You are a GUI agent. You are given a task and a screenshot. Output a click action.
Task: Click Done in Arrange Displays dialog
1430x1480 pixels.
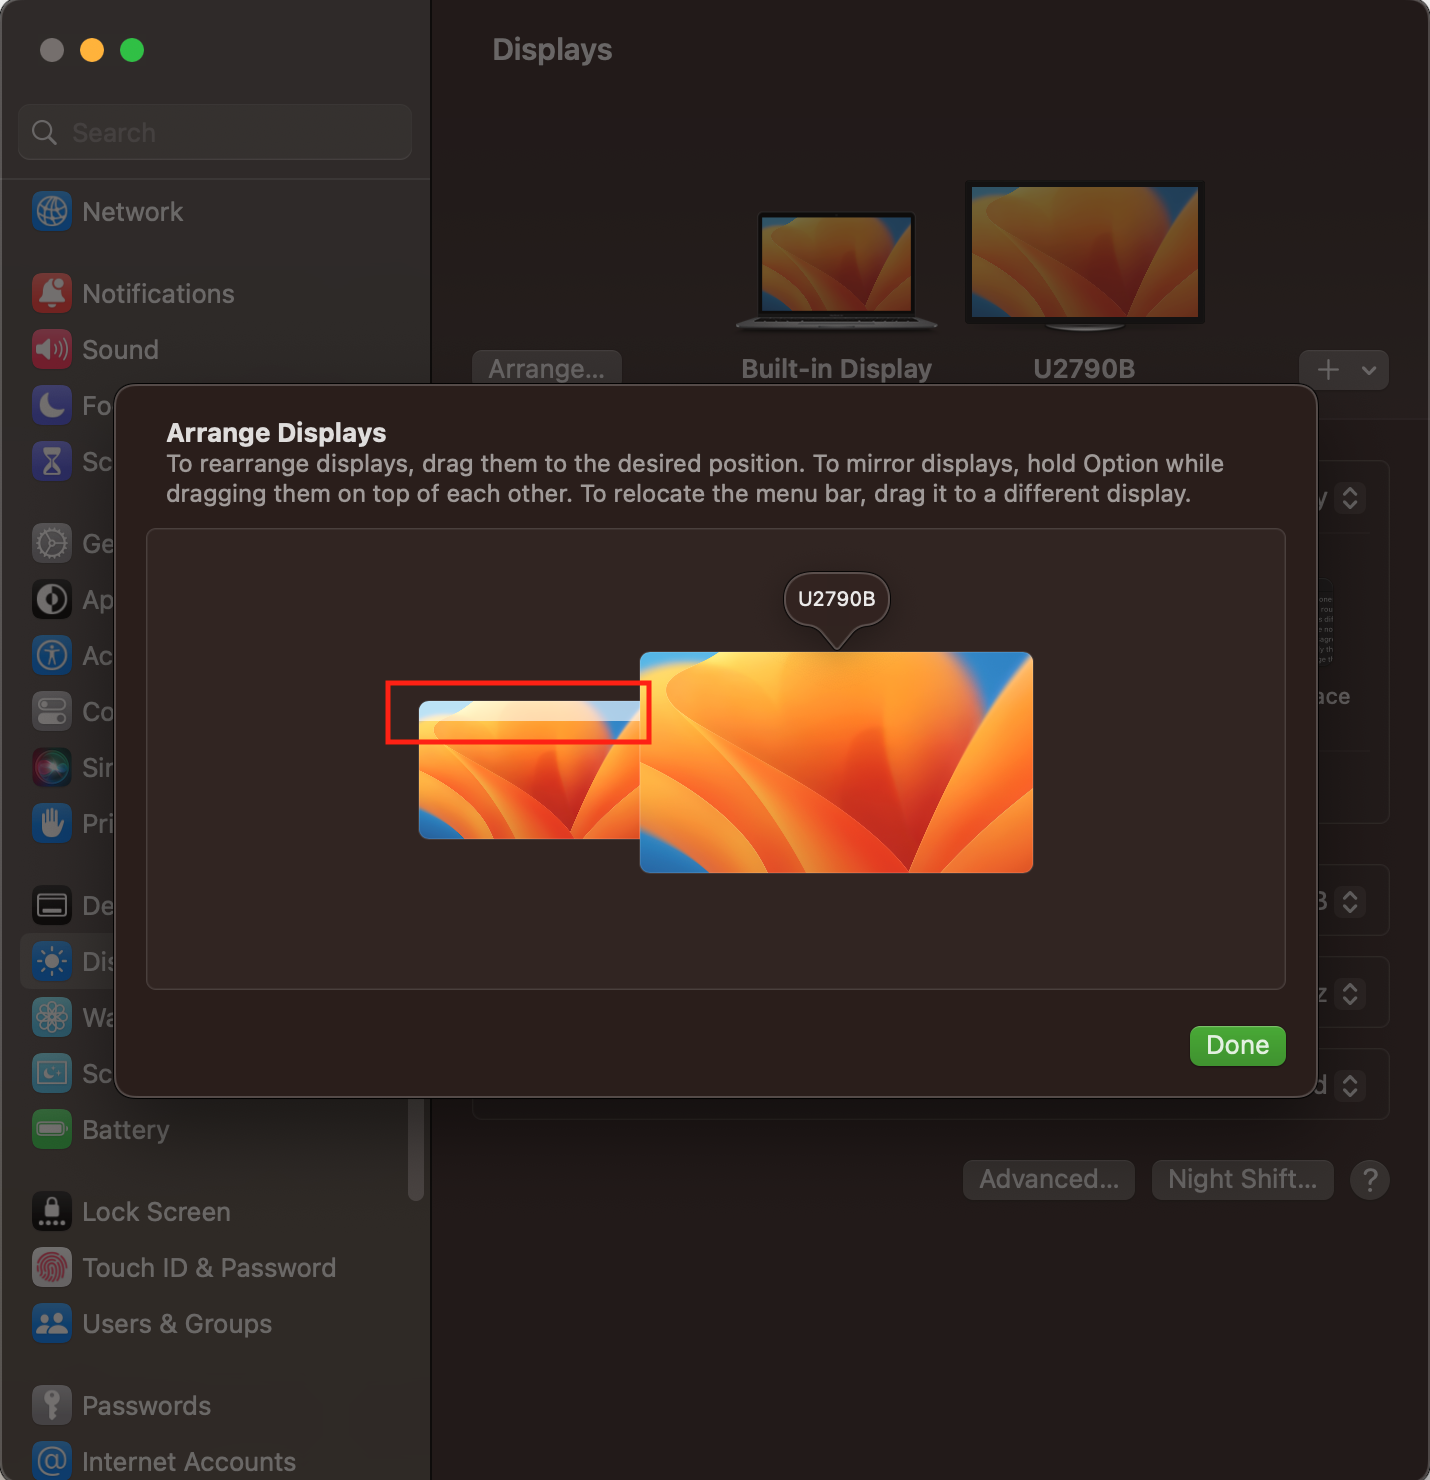pyautogui.click(x=1237, y=1045)
